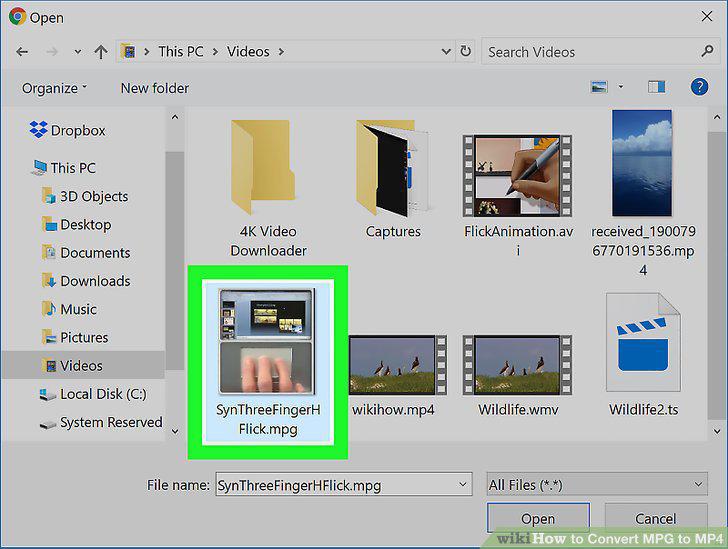Select SynThreeFingerHFlick.mpg video

coord(268,362)
